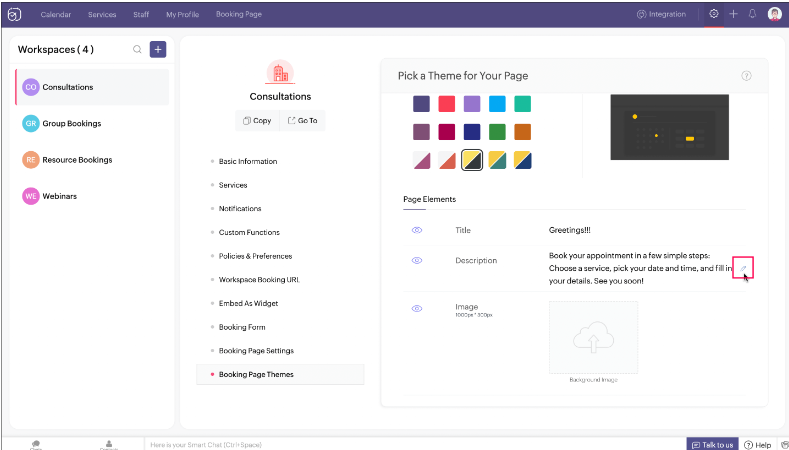Click the plus icon in top bar
This screenshot has width=789, height=450.
coord(733,14)
